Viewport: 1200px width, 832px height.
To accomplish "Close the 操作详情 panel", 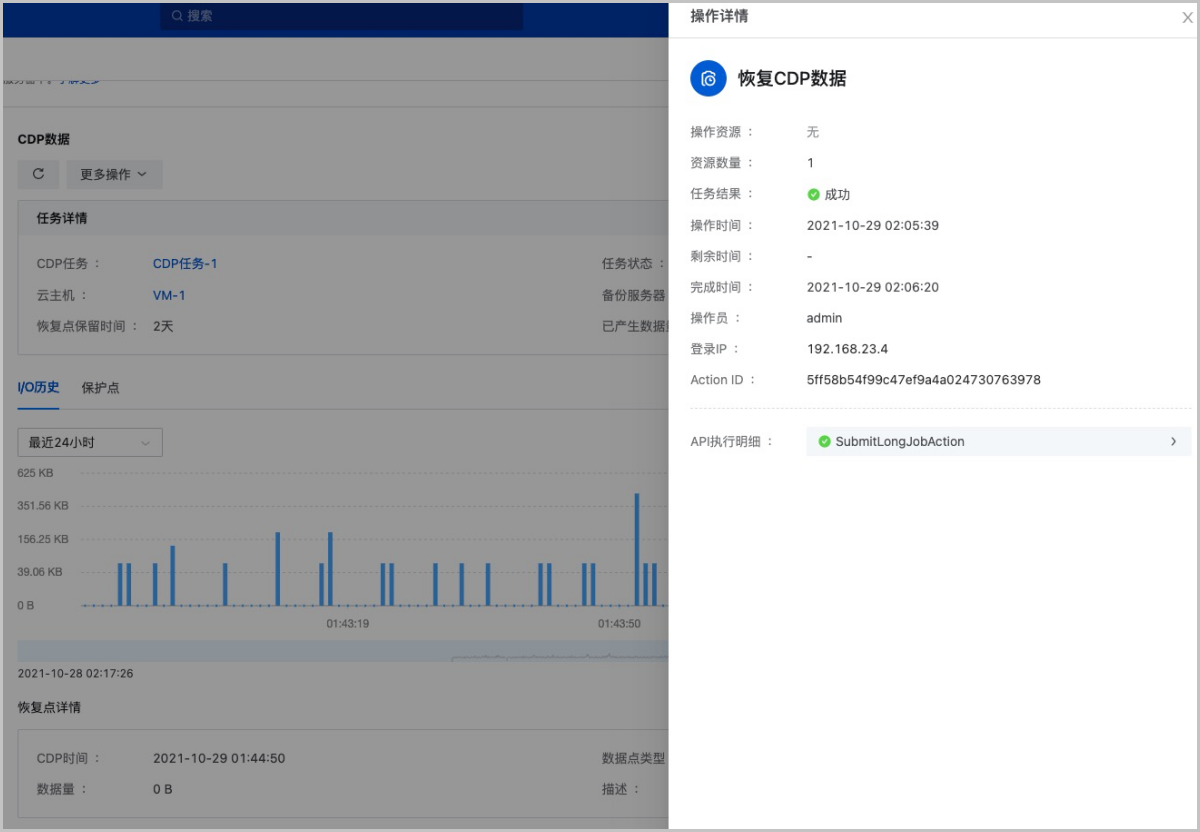I will [x=1187, y=17].
